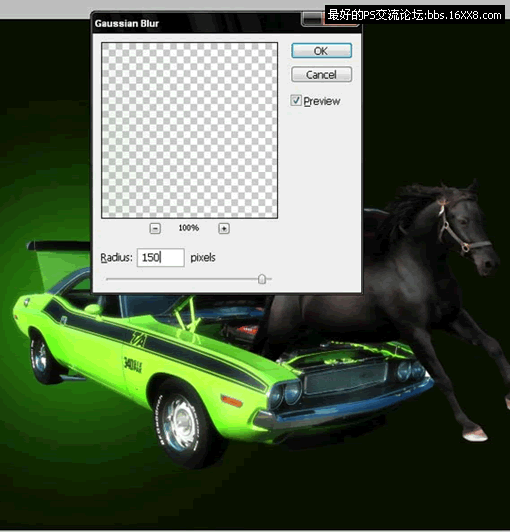
Task: Click the 100% preview zoom label
Action: (x=189, y=228)
